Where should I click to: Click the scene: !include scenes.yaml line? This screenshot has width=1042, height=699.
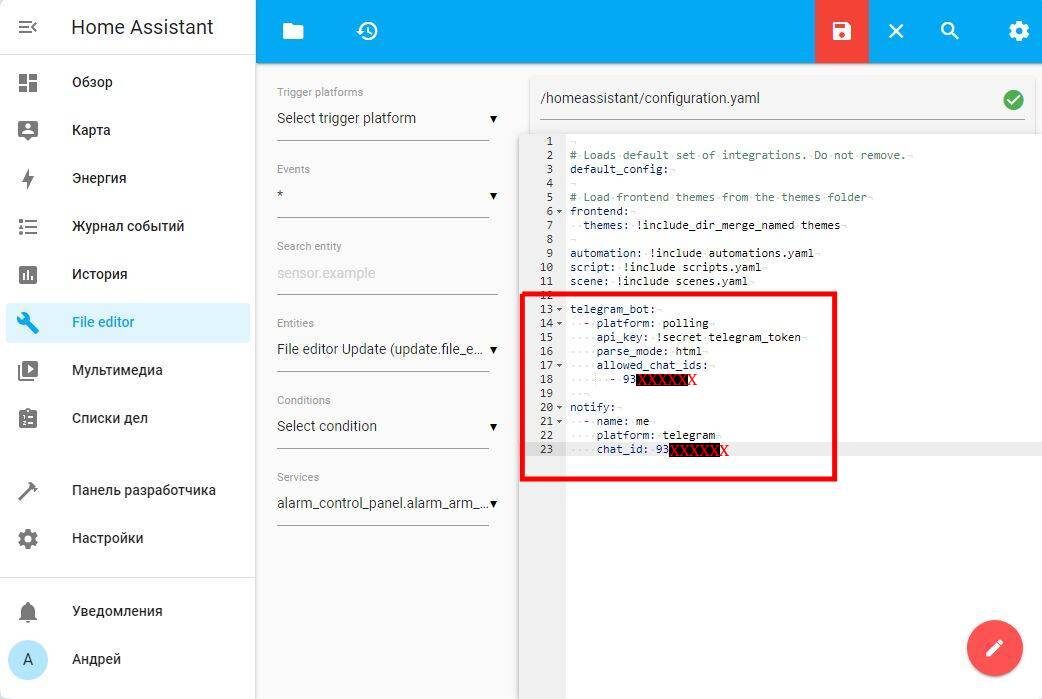(x=659, y=281)
